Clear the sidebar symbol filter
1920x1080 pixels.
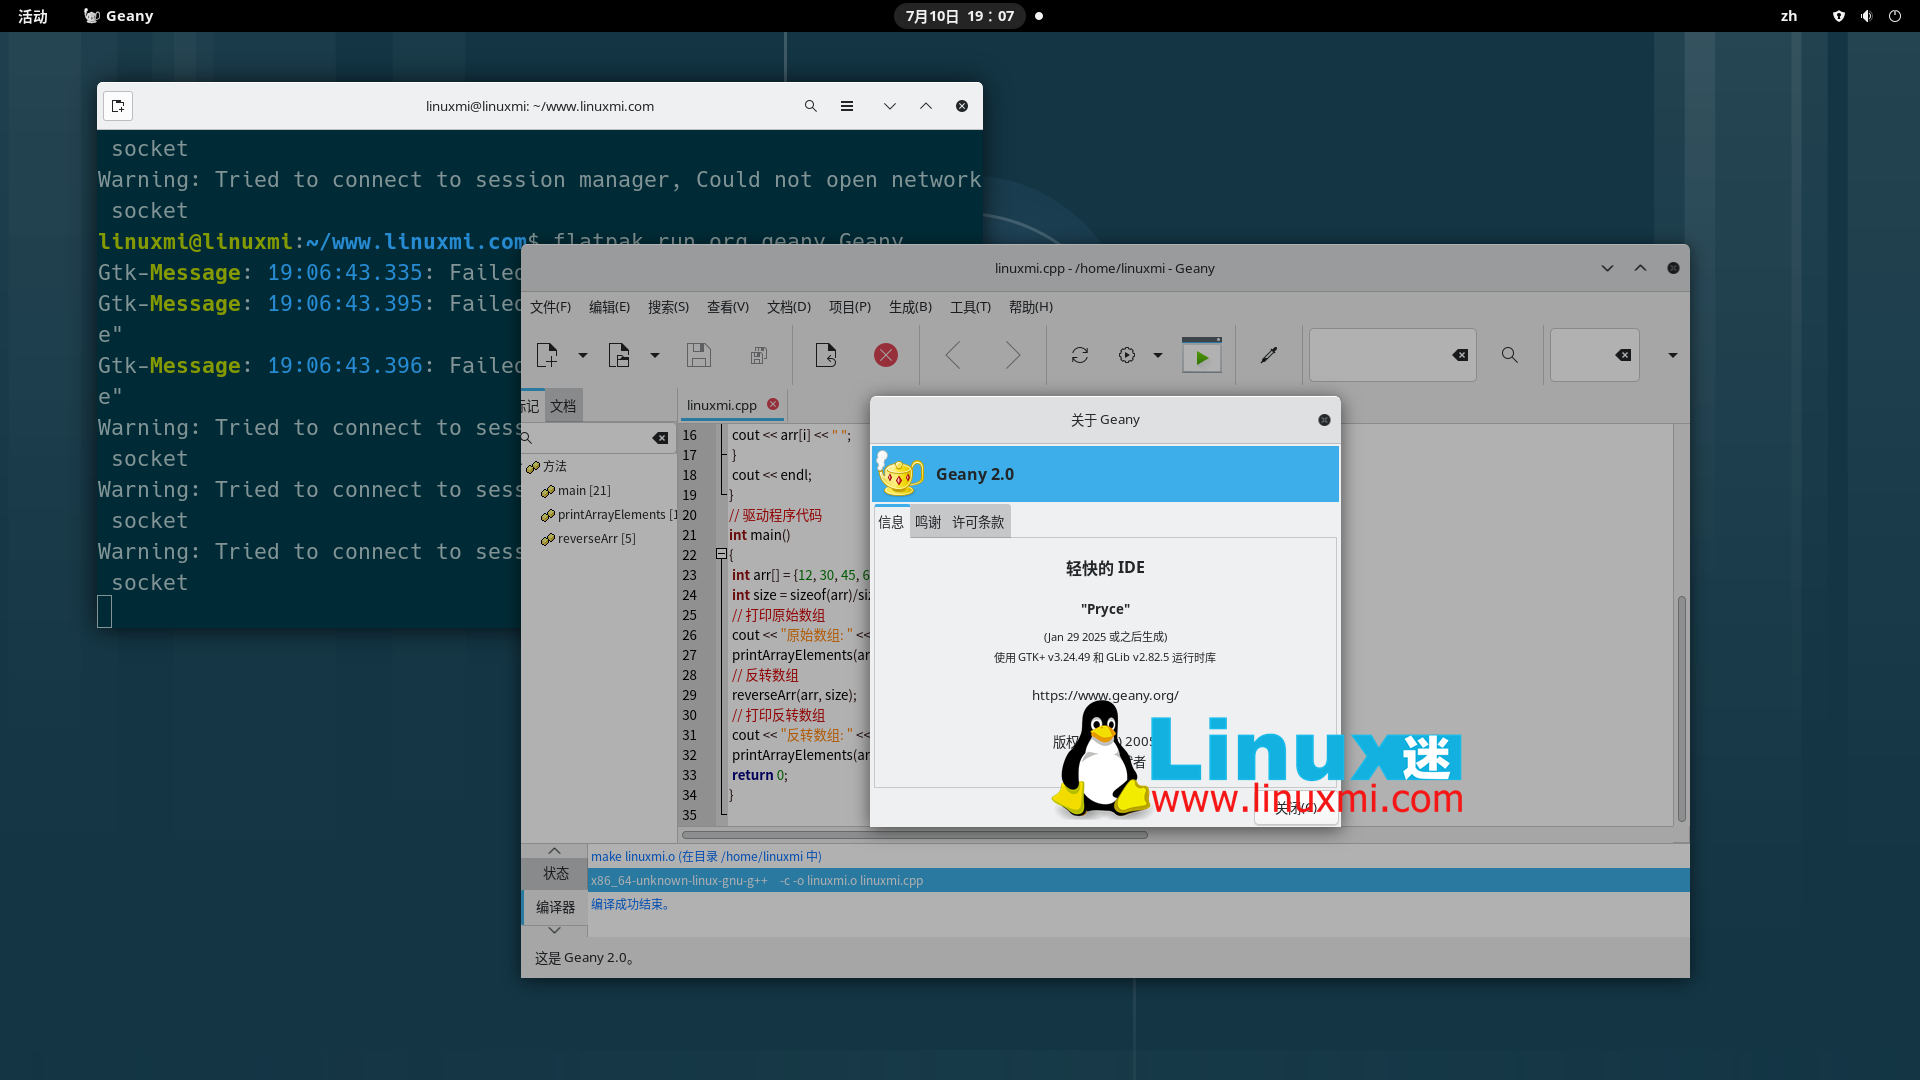coord(660,438)
